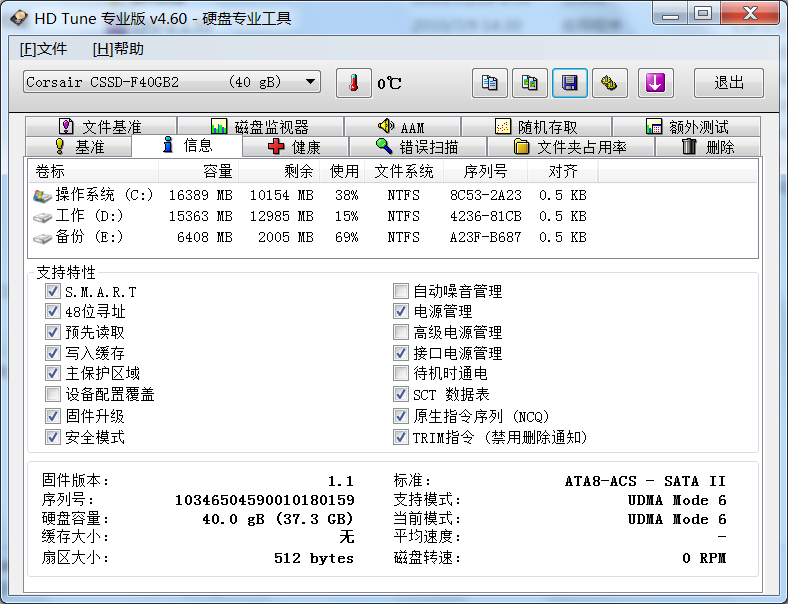Image resolution: width=788 pixels, height=604 pixels.
Task: Click the thermometer temperature icon
Action: tap(353, 83)
